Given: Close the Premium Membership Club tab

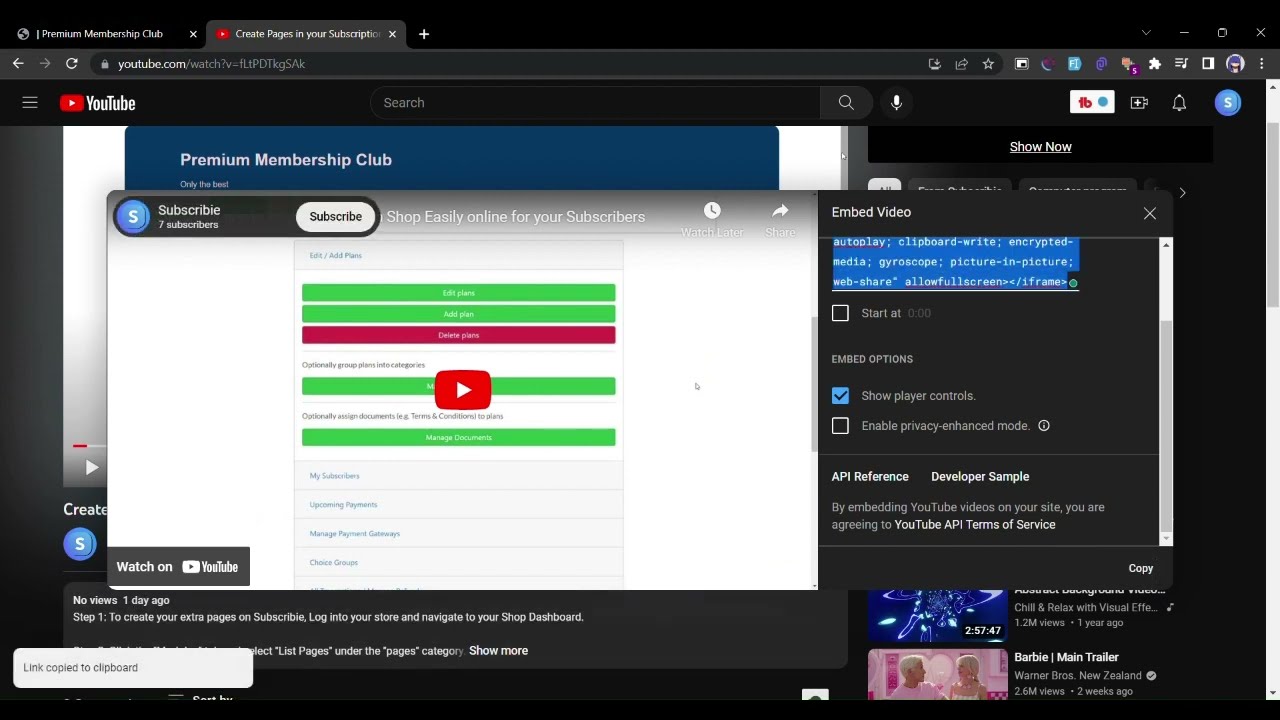Looking at the screenshot, I should pos(193,34).
